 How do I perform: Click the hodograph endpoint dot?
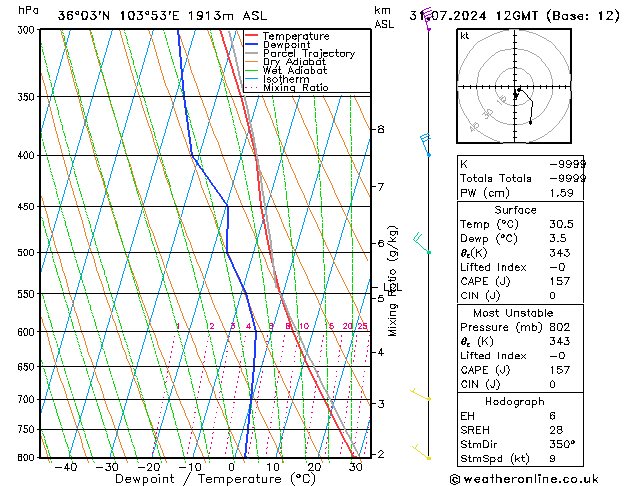530,123
